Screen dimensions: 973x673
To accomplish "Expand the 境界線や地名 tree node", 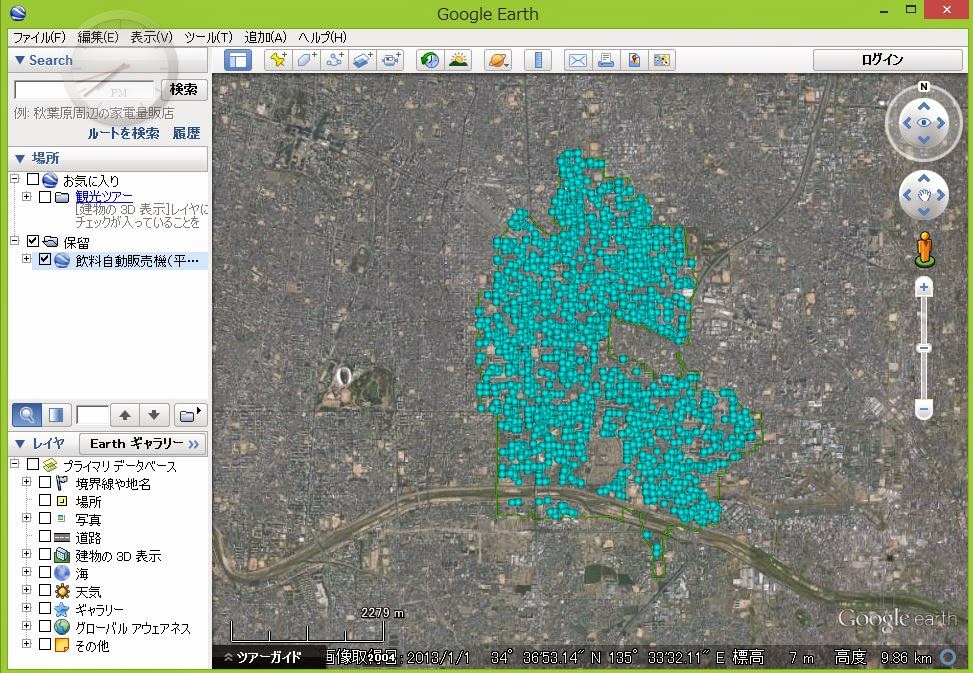I will 26,482.
